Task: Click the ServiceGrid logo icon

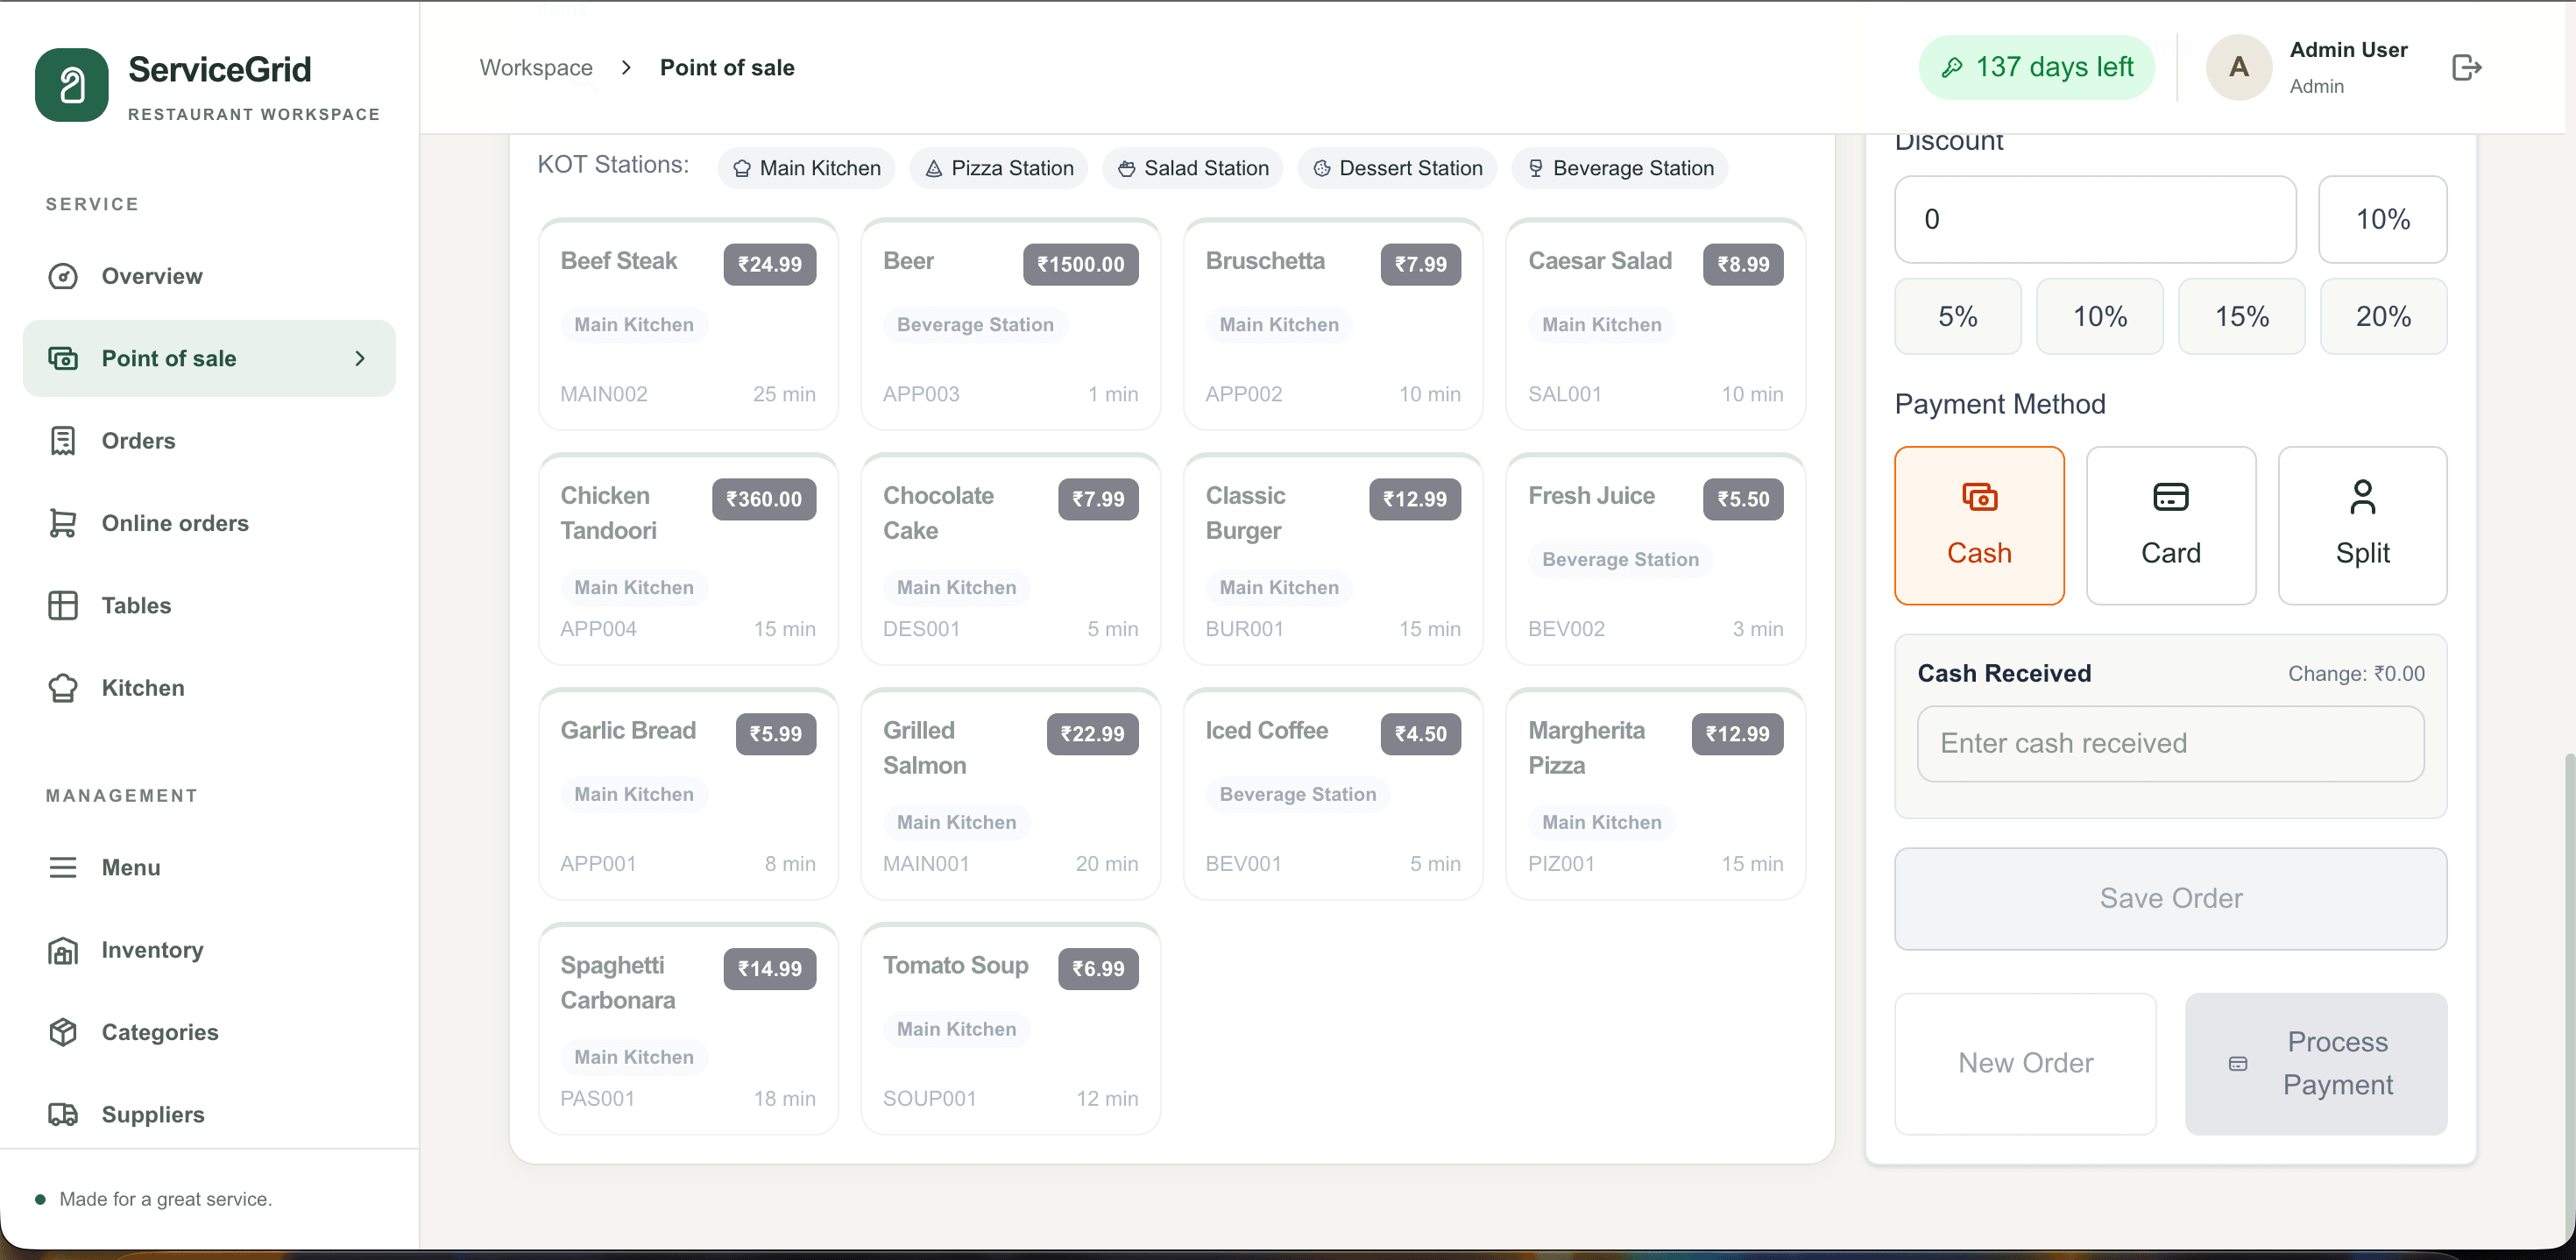Action: (x=71, y=85)
